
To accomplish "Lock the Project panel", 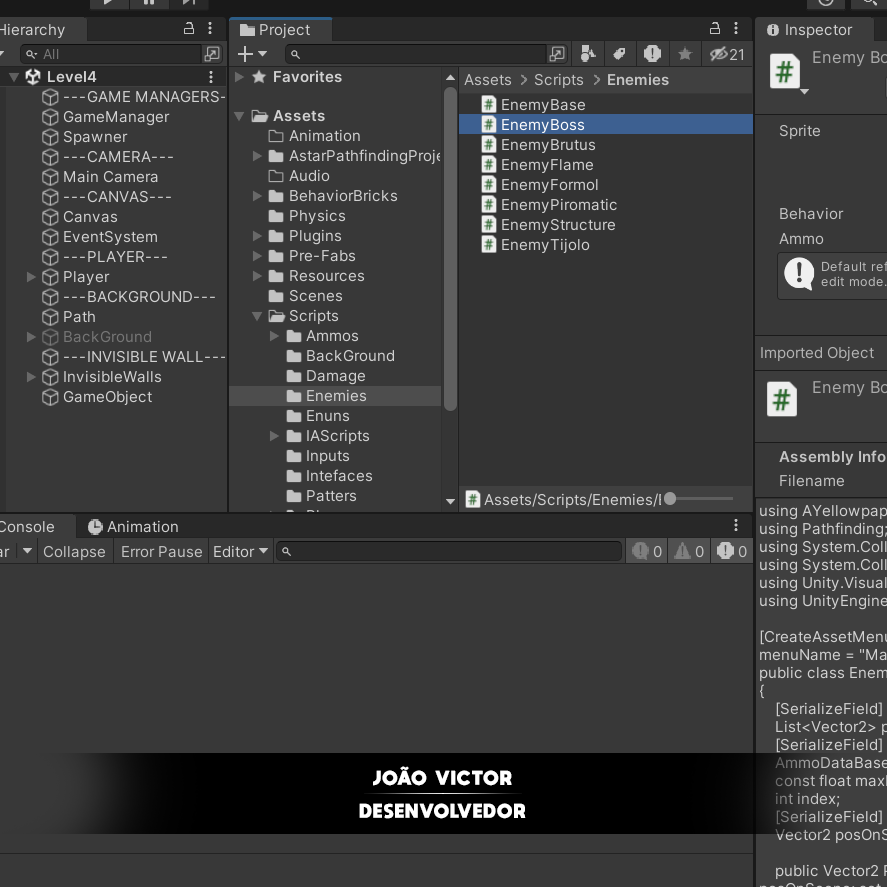I will pos(714,28).
